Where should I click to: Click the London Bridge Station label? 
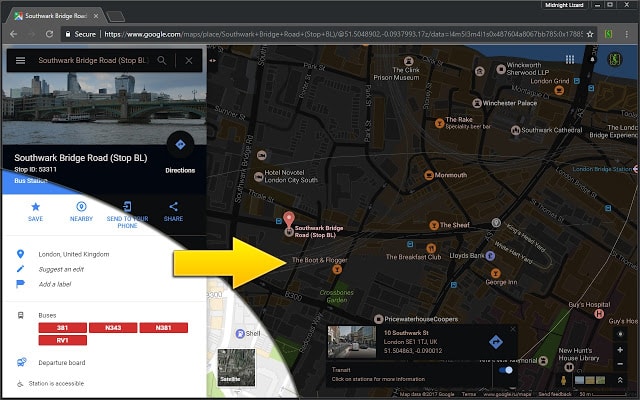coord(602,169)
